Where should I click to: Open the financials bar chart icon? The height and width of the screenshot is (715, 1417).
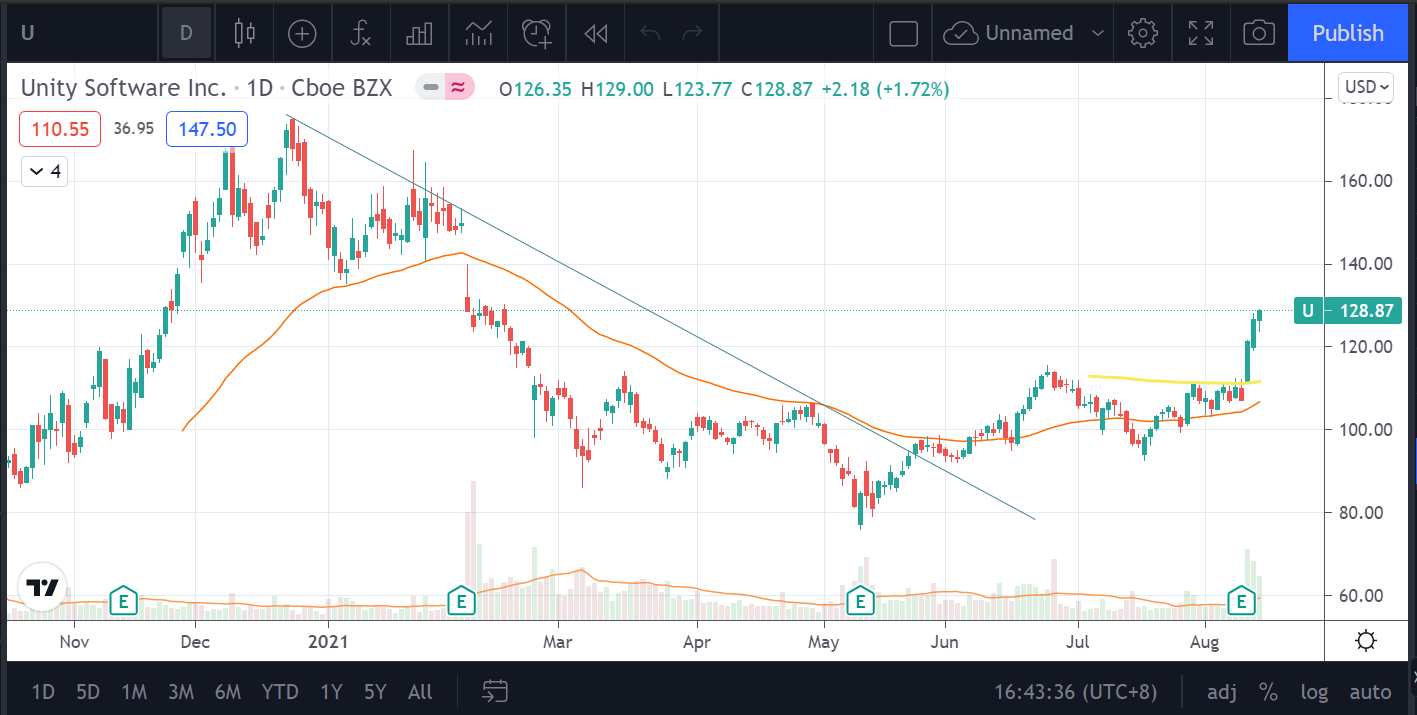coord(418,33)
